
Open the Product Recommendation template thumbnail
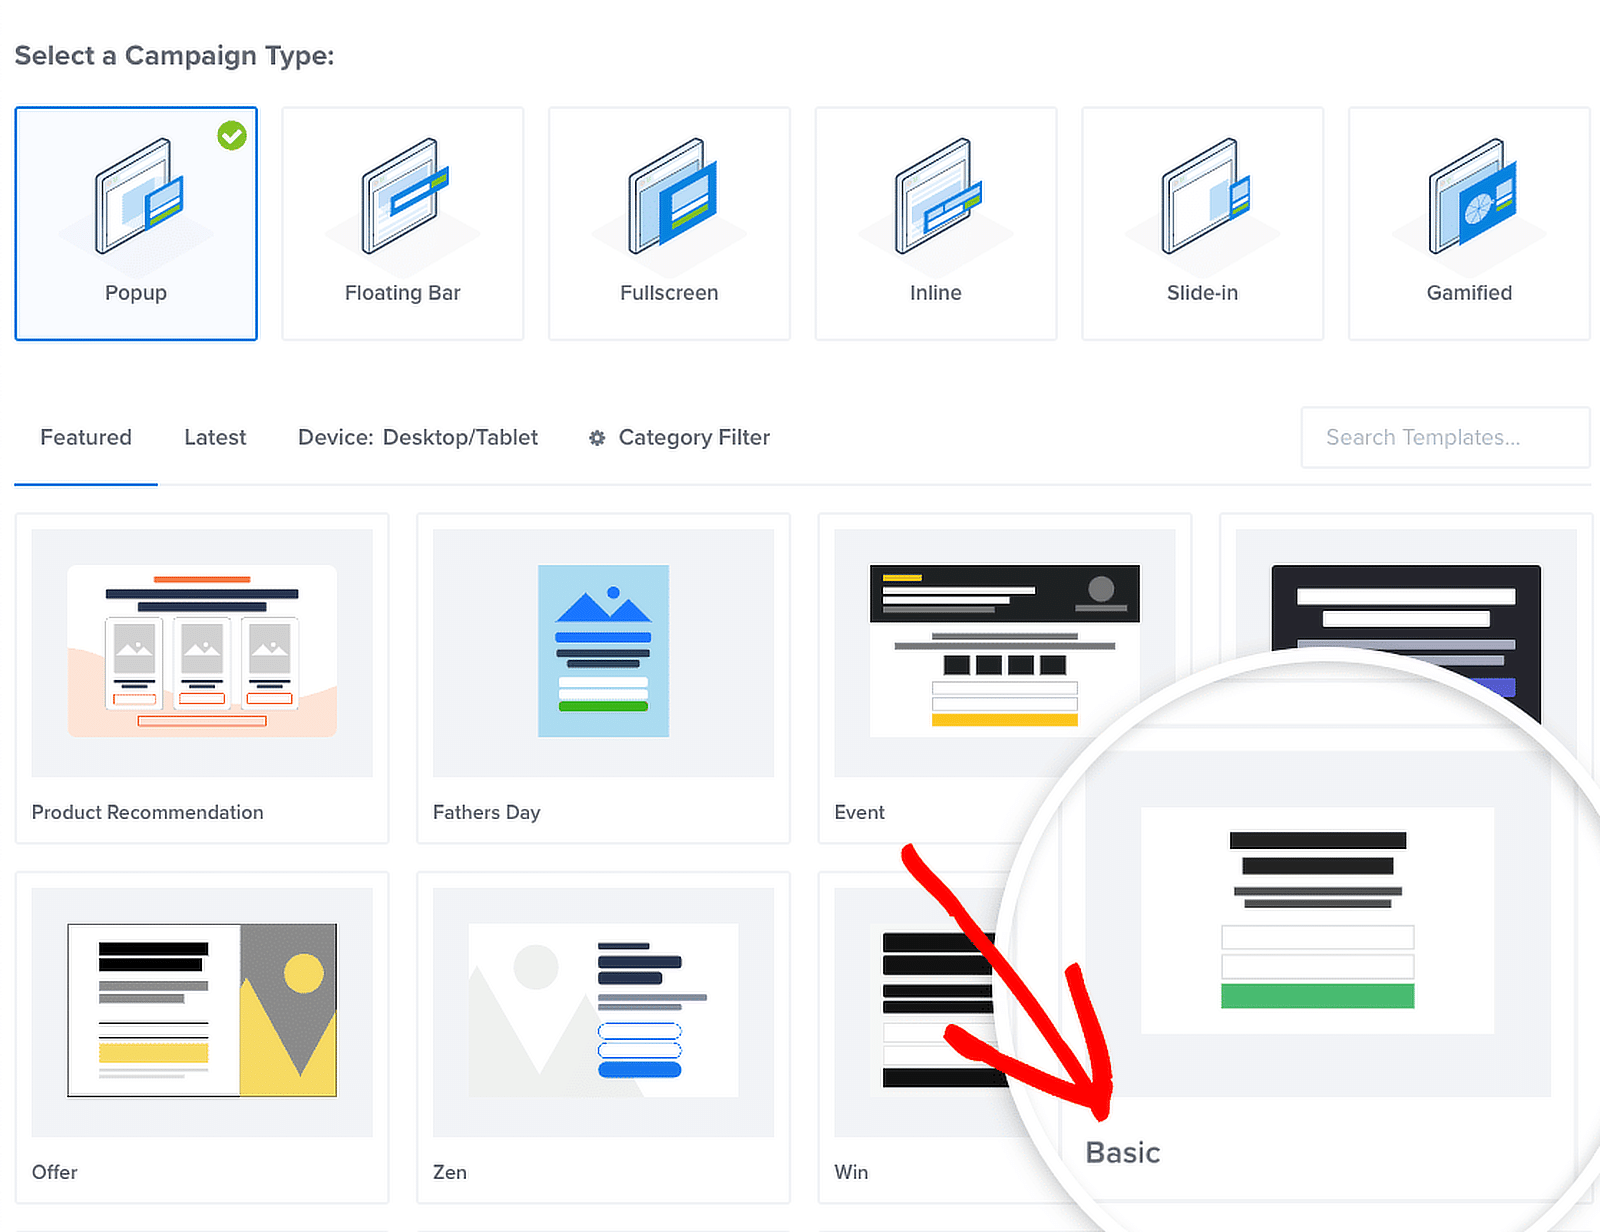(x=202, y=652)
